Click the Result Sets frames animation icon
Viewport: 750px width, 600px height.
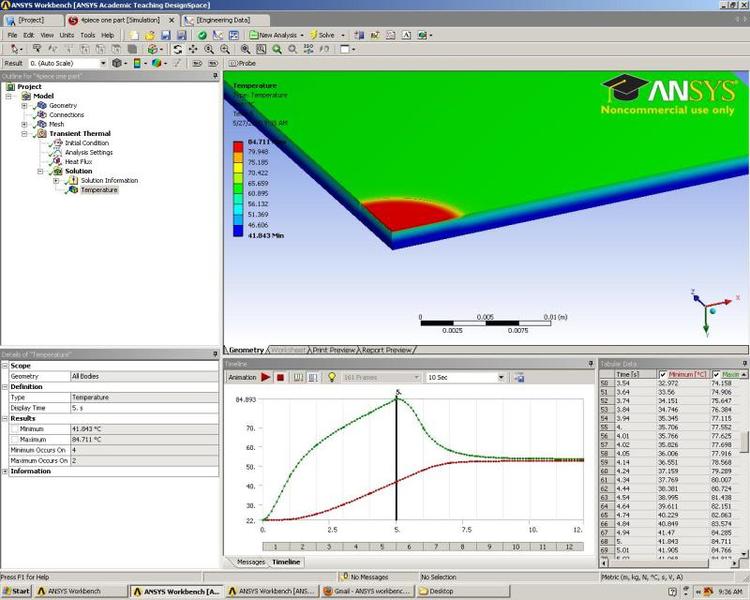pos(312,378)
